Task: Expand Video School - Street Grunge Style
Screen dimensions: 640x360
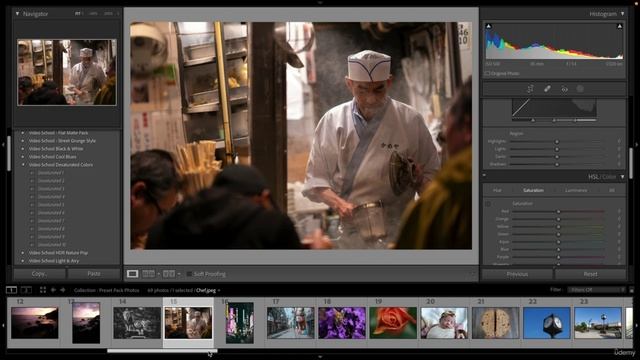Action: tap(23, 140)
